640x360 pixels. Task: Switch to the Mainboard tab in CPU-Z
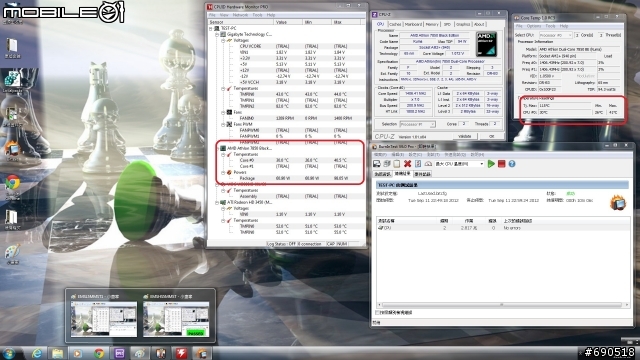point(413,24)
